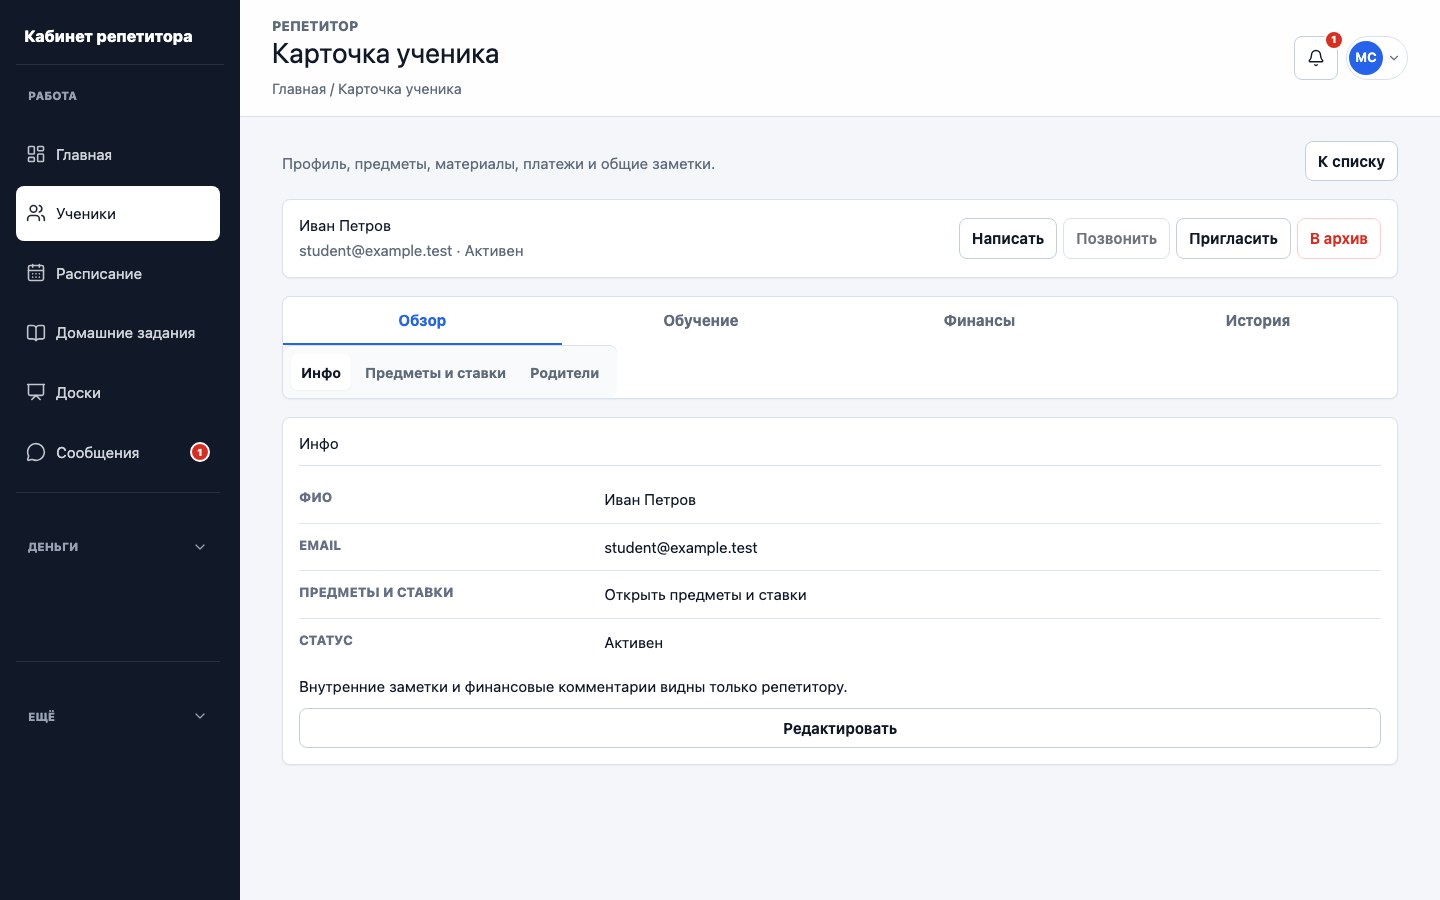This screenshot has width=1440, height=900.
Task: Click the Ученики people icon
Action: [x=36, y=213]
